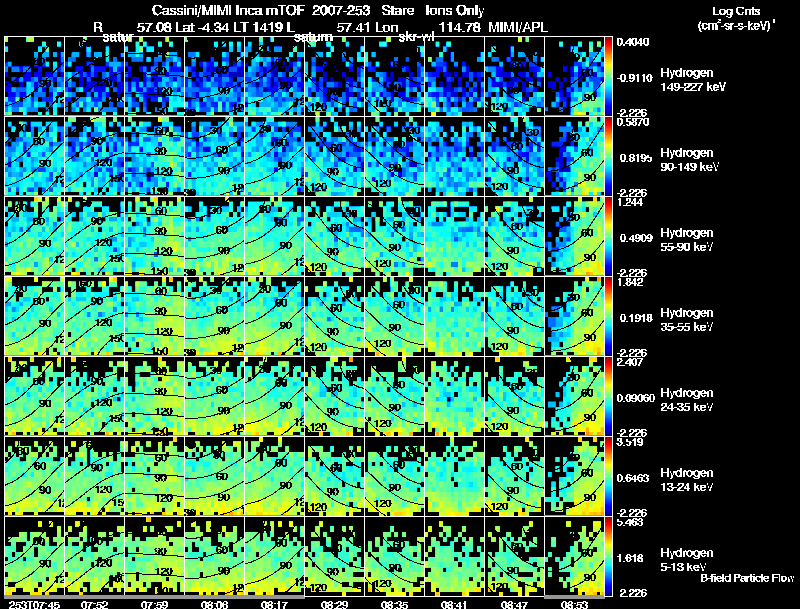Click the colorbar midpoint value '1.618'
Image resolution: width=800 pixels, height=609 pixels.
point(630,559)
